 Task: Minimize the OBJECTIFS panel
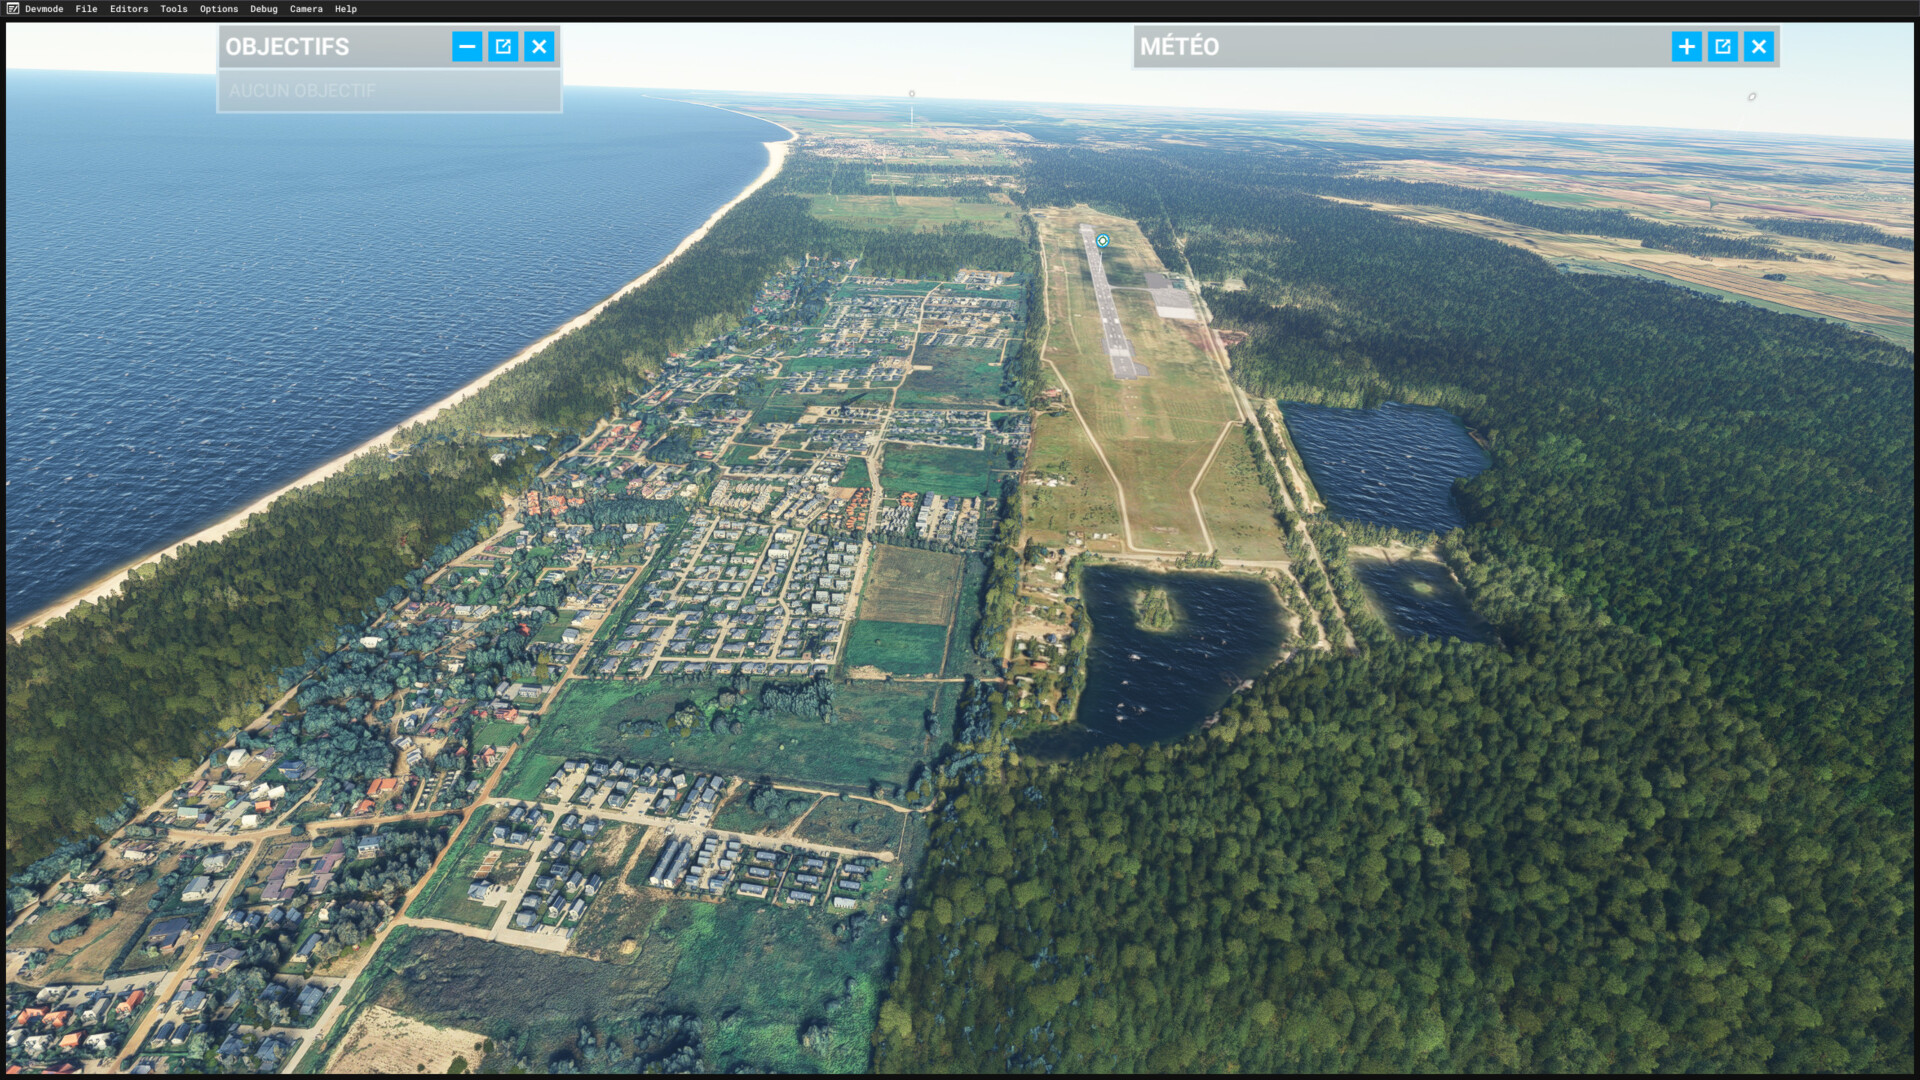(467, 46)
